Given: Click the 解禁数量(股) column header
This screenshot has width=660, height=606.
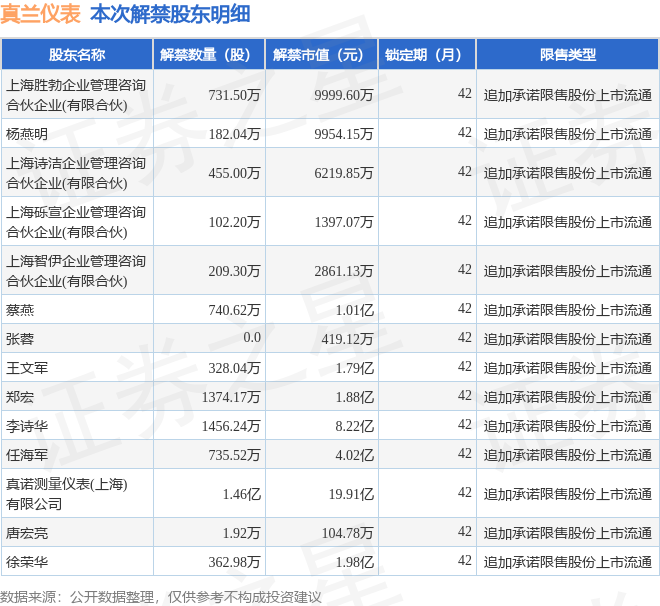Looking at the screenshot, I should [x=209, y=54].
